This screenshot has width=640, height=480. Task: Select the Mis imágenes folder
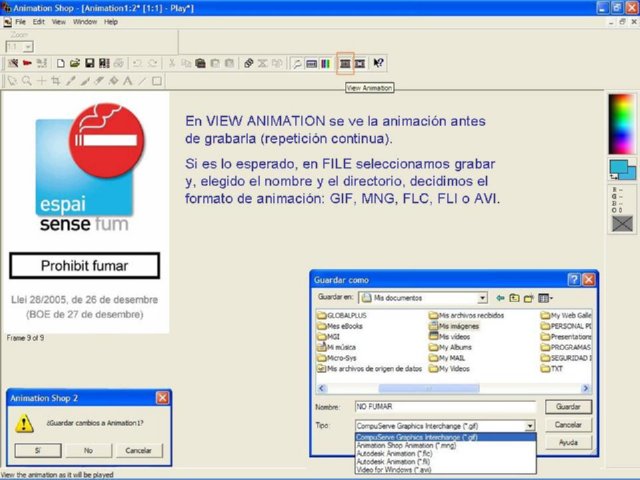coord(453,326)
